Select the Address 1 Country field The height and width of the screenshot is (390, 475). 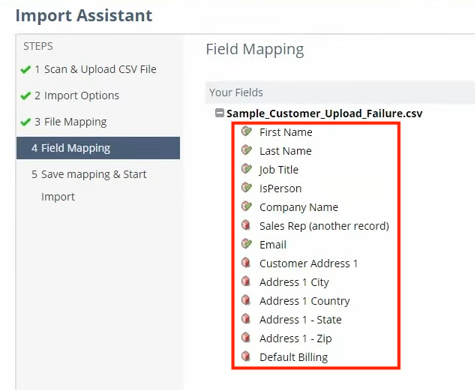[305, 301]
